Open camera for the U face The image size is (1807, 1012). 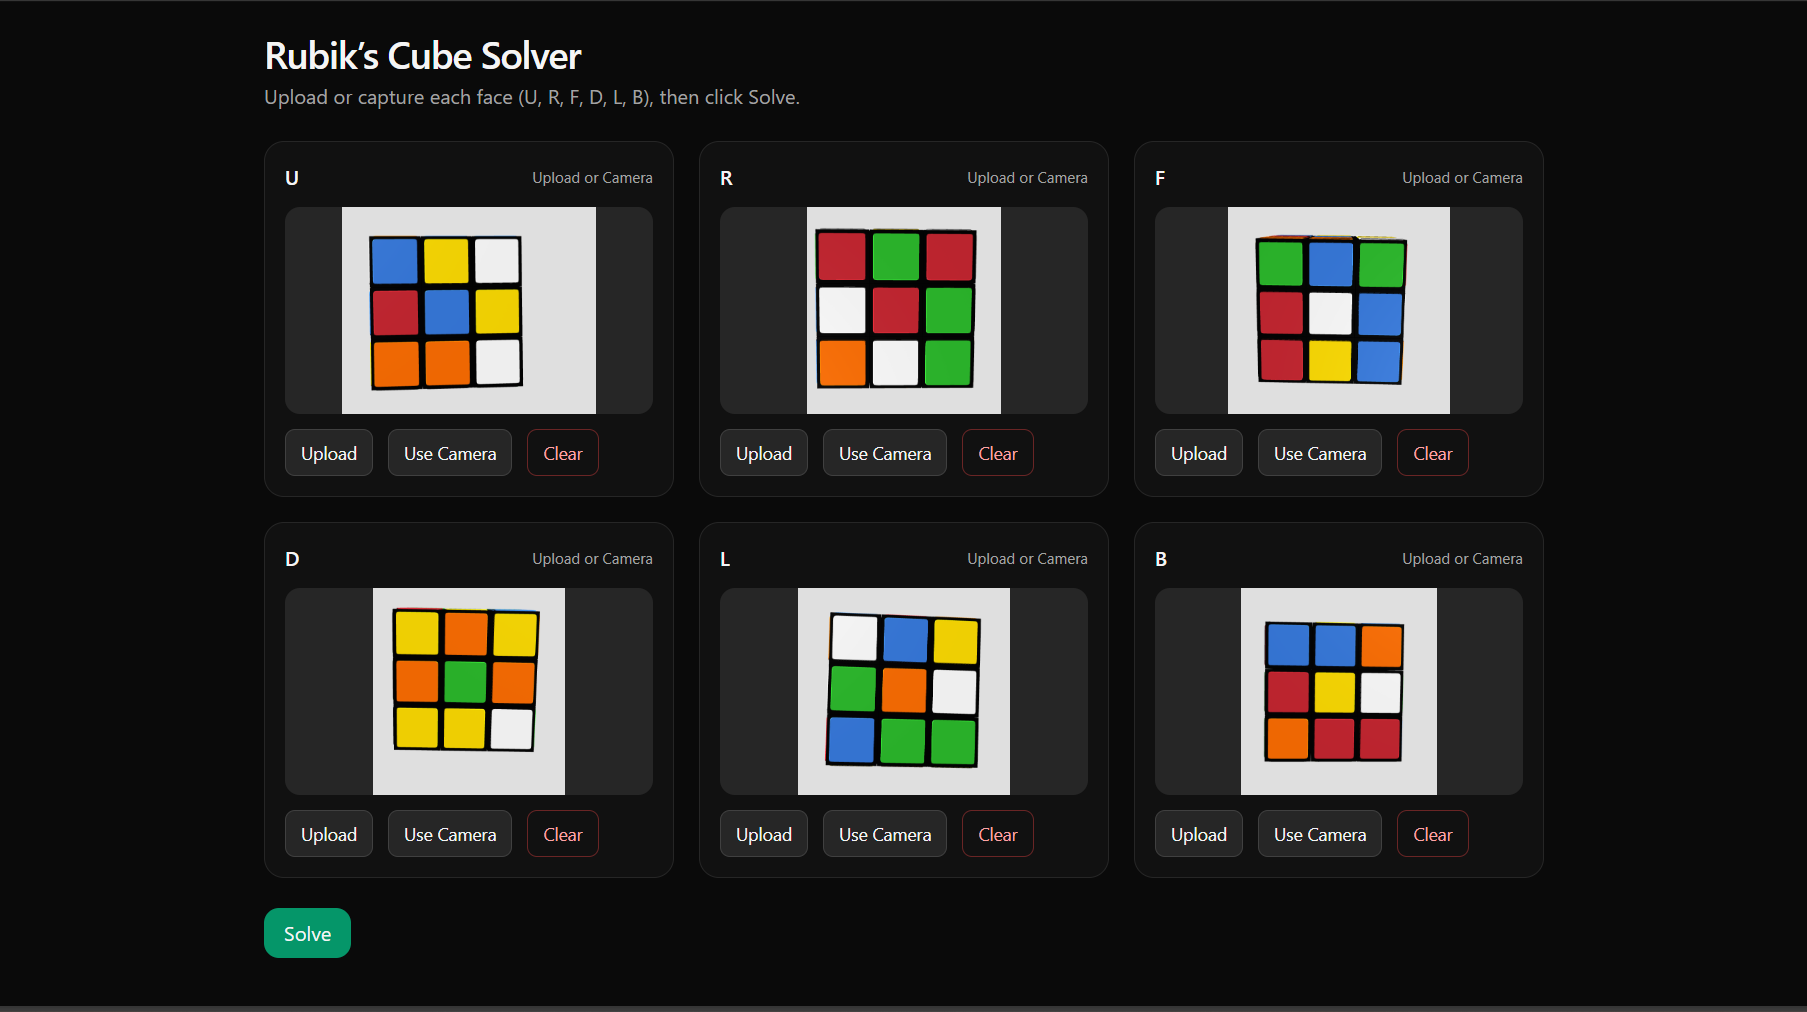[x=449, y=453]
